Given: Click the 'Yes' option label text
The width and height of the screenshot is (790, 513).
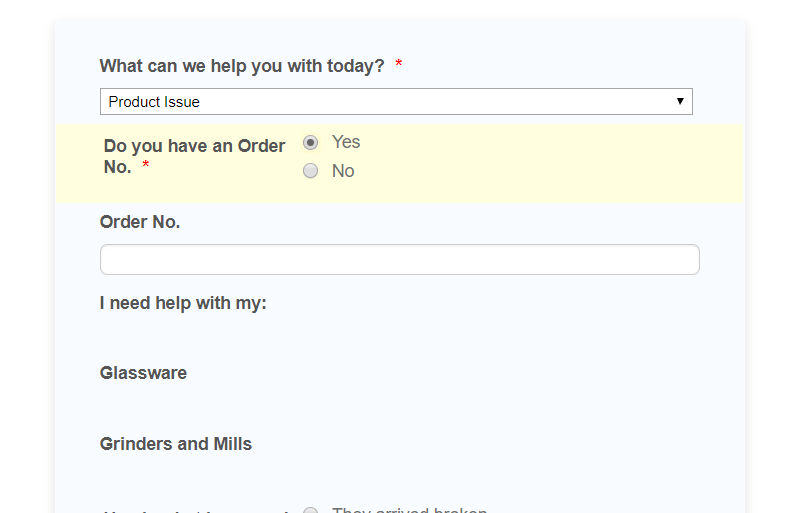Looking at the screenshot, I should pyautogui.click(x=346, y=142).
